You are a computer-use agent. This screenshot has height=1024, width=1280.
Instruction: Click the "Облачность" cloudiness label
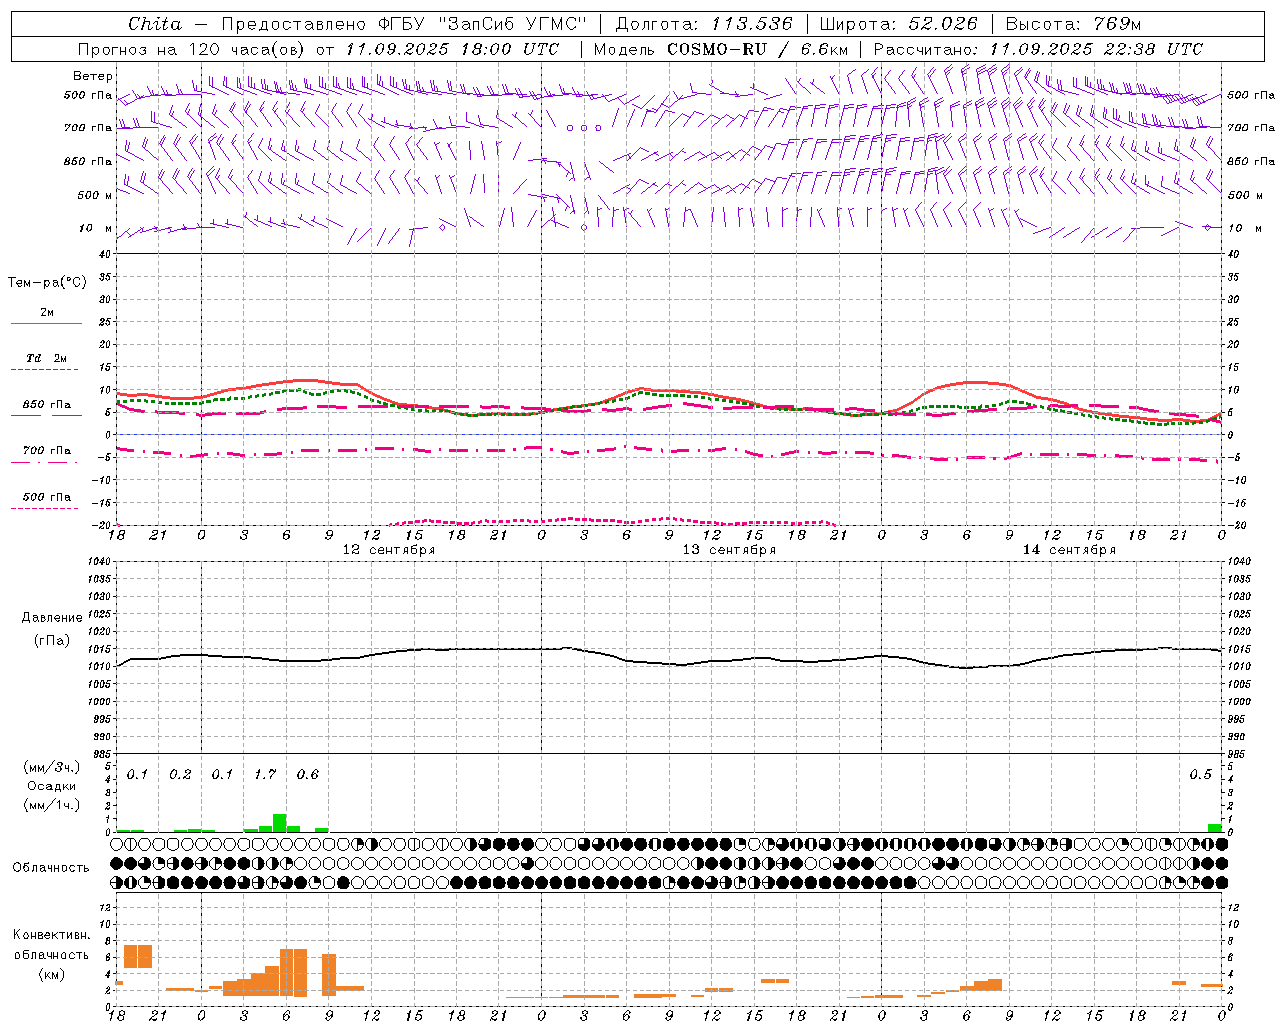51,868
